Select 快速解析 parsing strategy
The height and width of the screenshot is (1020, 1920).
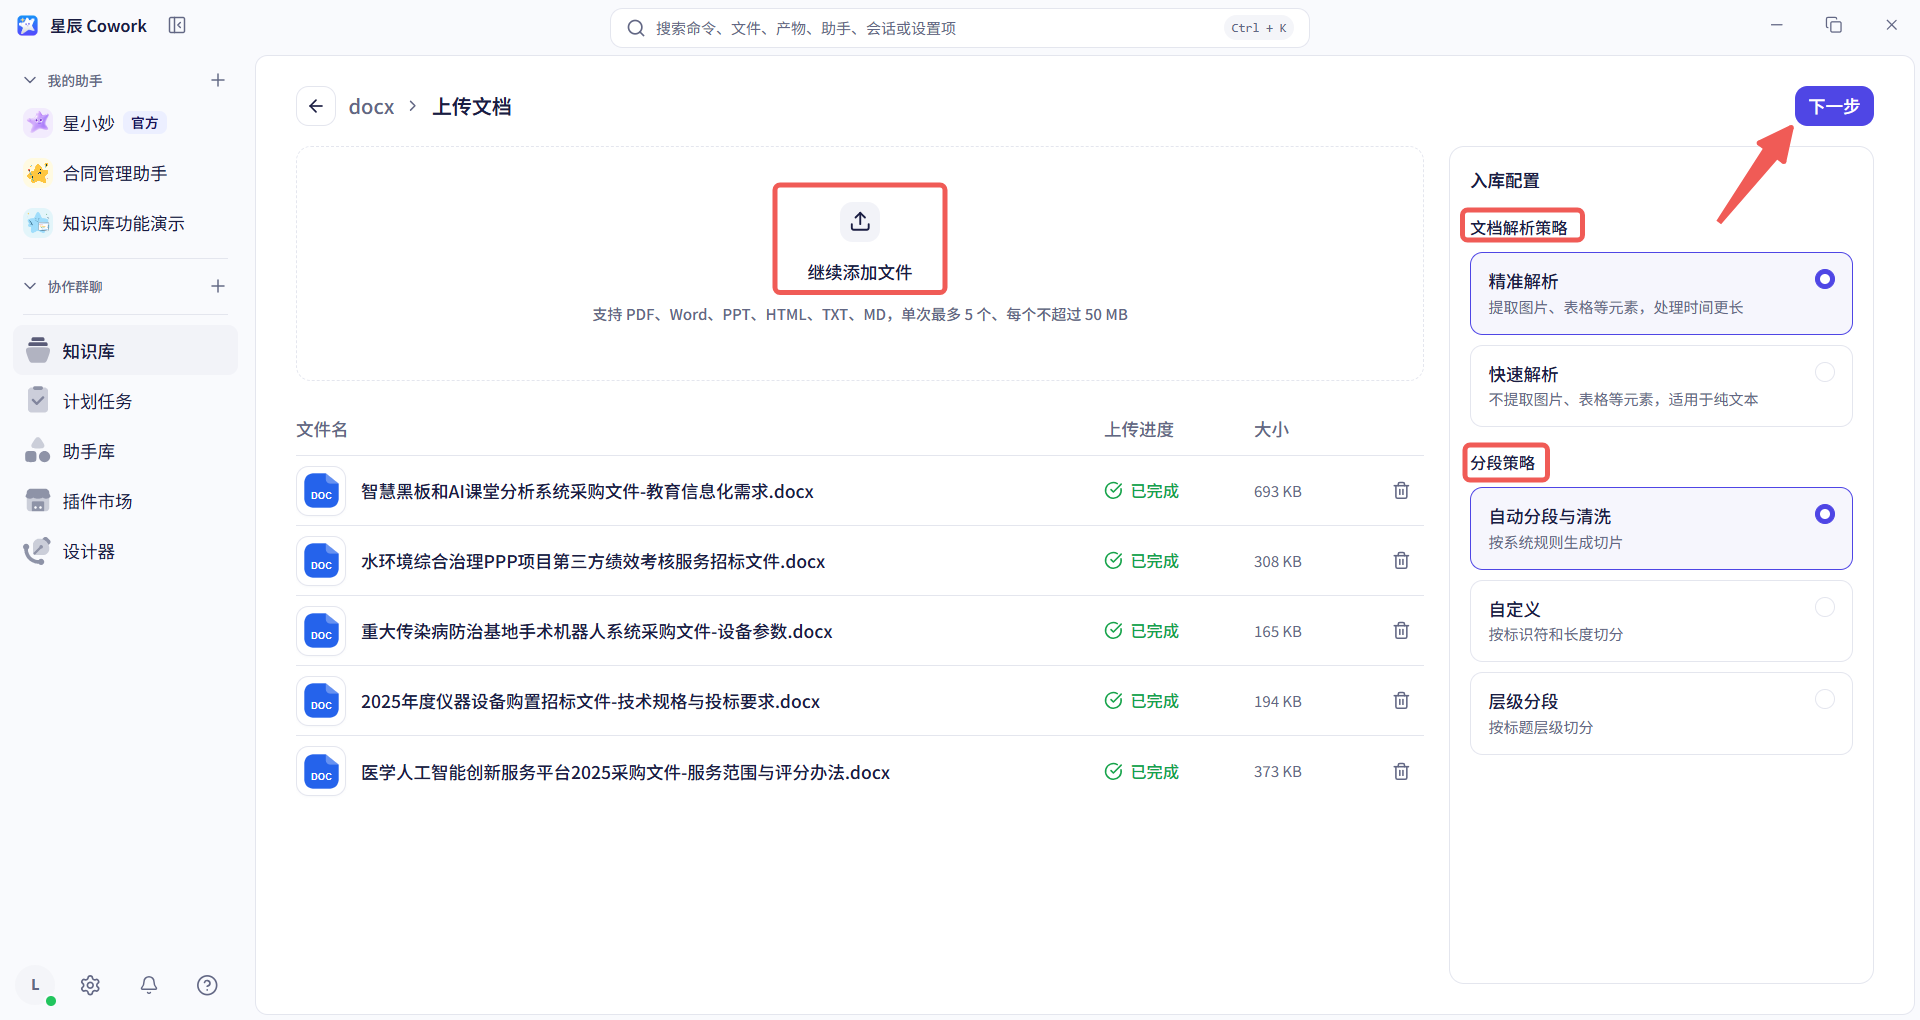(1661, 386)
